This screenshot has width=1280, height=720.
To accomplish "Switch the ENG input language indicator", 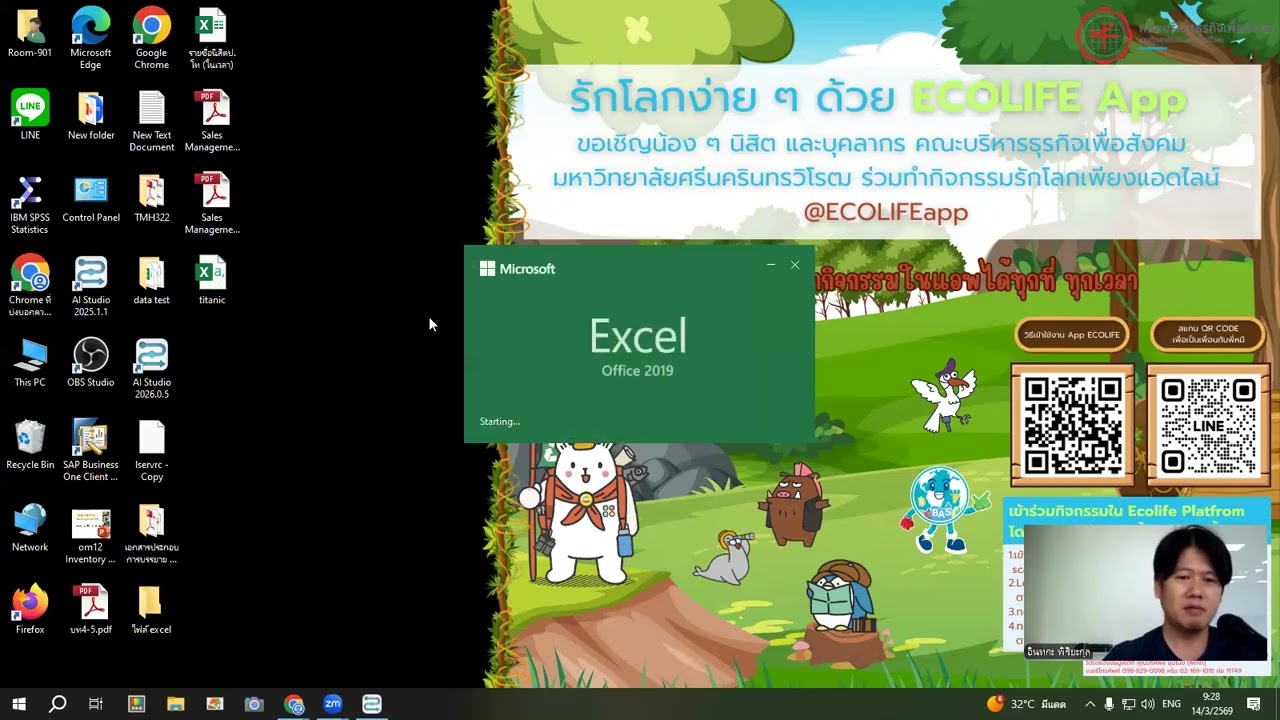I will [x=1171, y=704].
